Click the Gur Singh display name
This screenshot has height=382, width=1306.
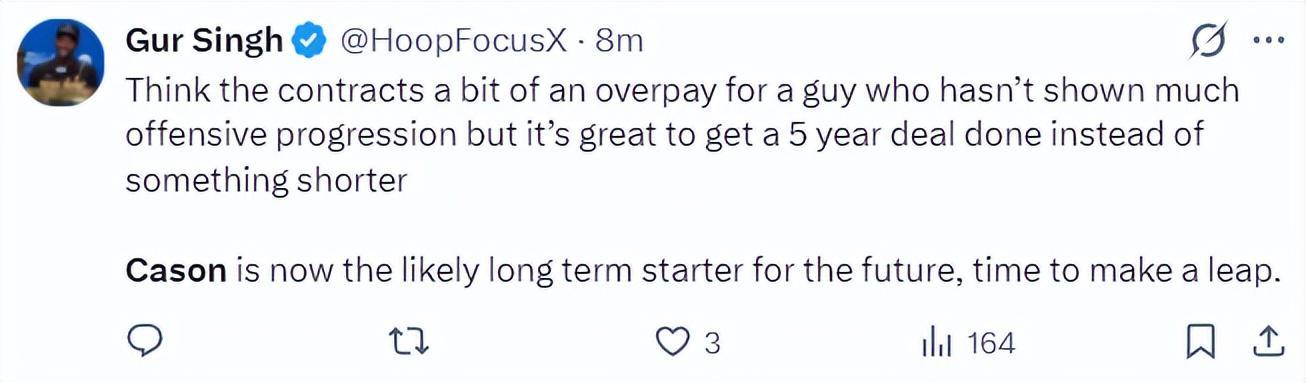tap(205, 41)
